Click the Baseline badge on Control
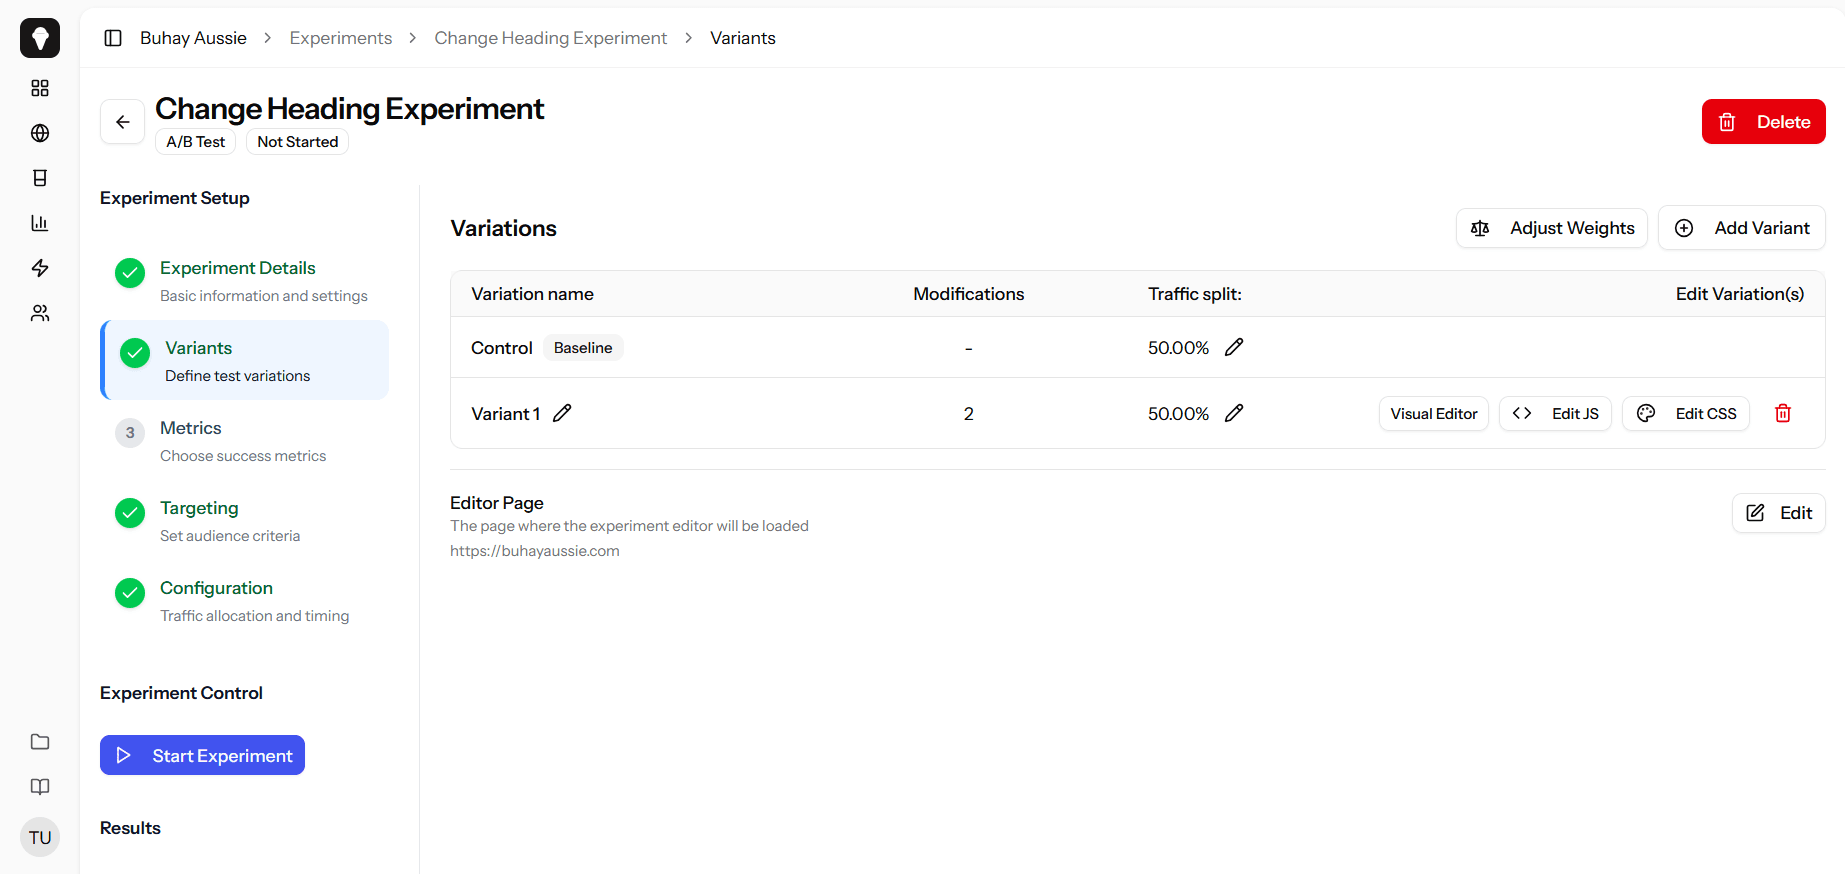 pos(583,347)
